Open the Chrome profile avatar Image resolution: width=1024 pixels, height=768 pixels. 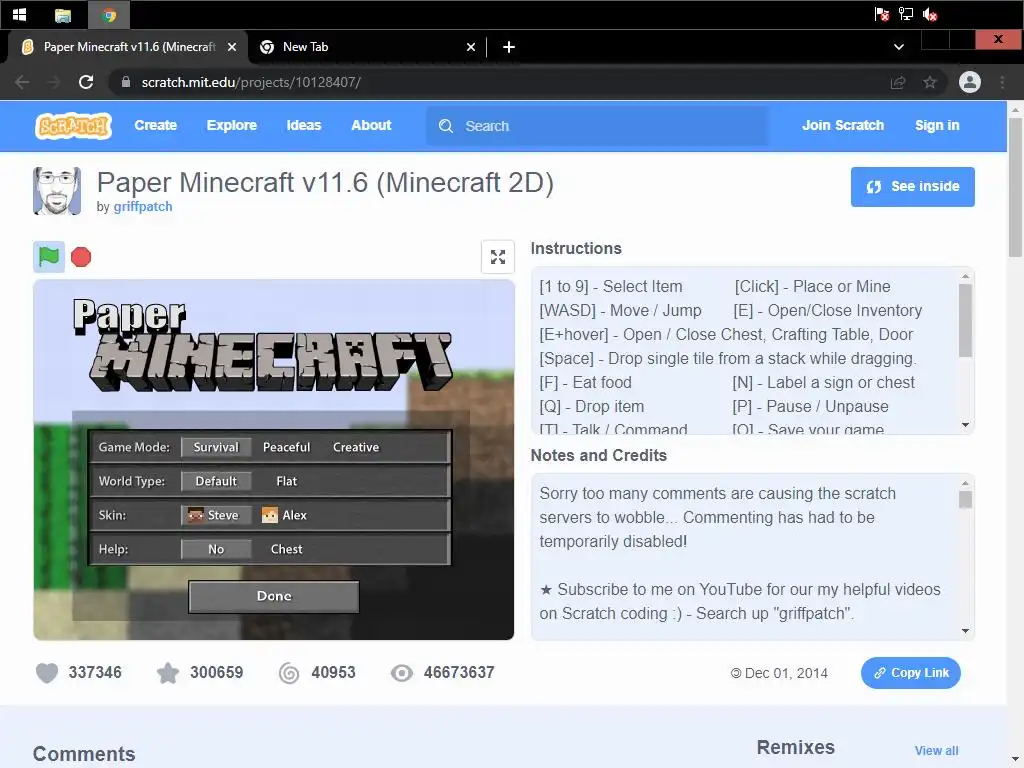click(970, 82)
